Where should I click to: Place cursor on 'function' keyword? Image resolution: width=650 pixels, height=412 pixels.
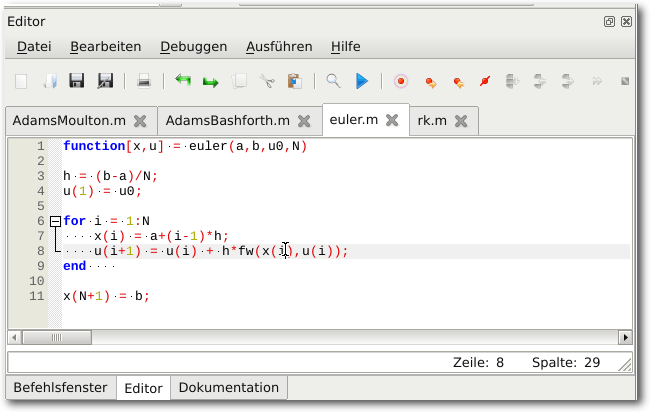[94, 146]
